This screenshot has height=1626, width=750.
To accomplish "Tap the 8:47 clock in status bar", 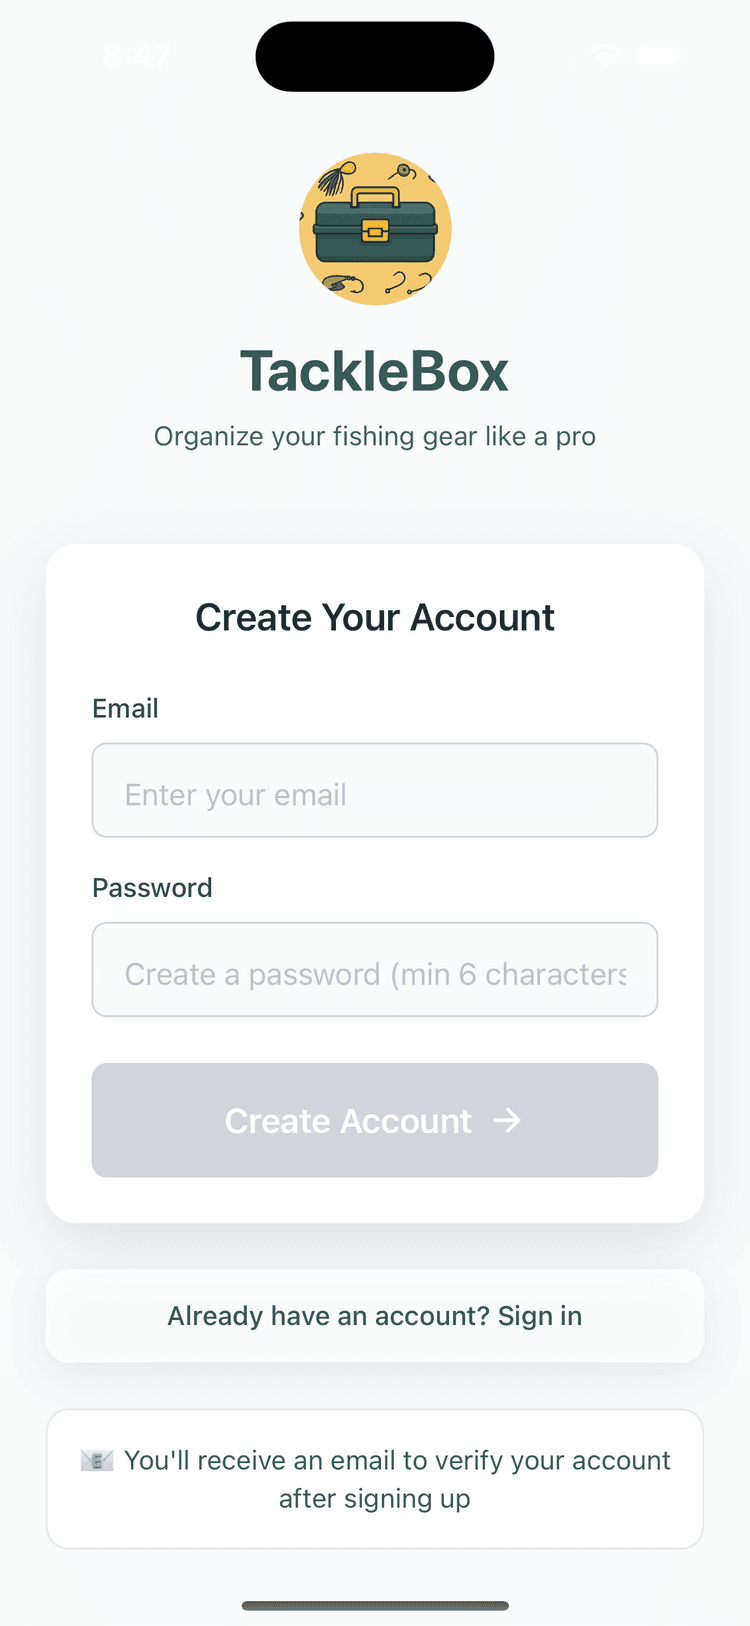I will 136,56.
